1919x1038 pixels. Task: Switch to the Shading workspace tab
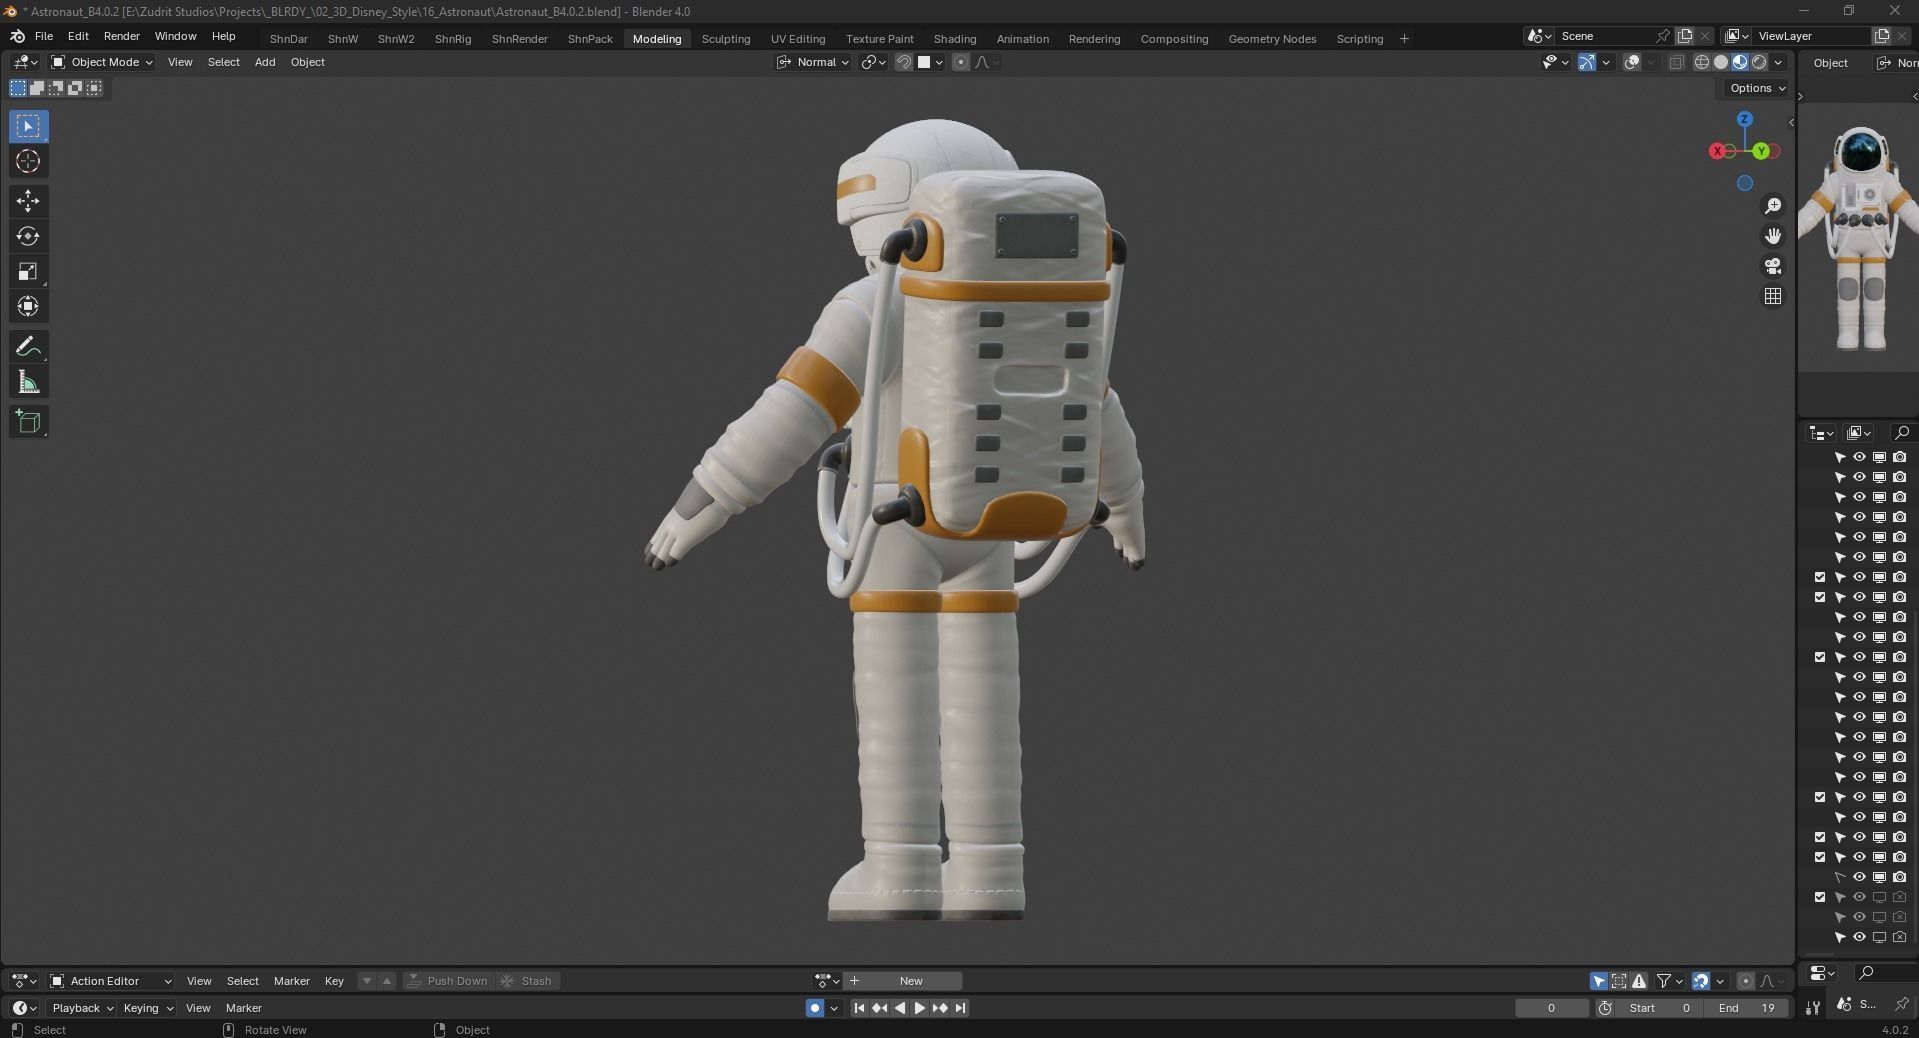click(955, 39)
